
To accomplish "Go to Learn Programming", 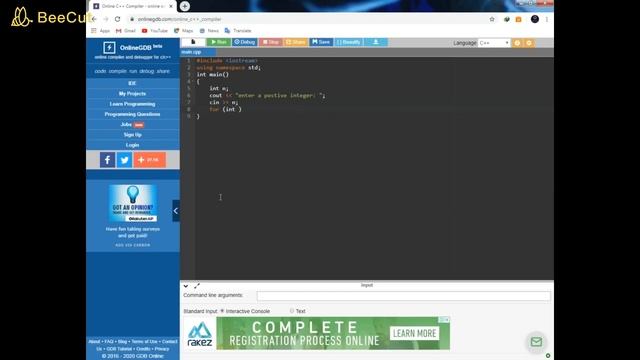I will (x=132, y=104).
